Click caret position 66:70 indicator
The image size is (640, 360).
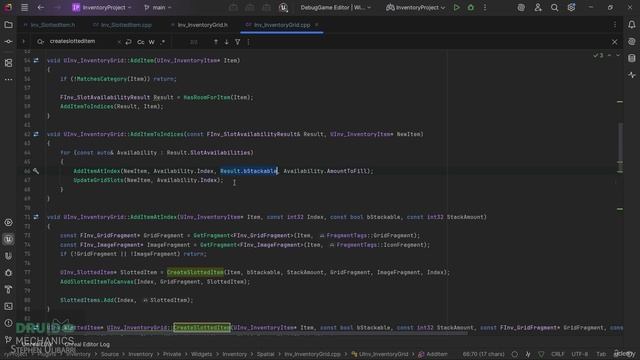483,354
